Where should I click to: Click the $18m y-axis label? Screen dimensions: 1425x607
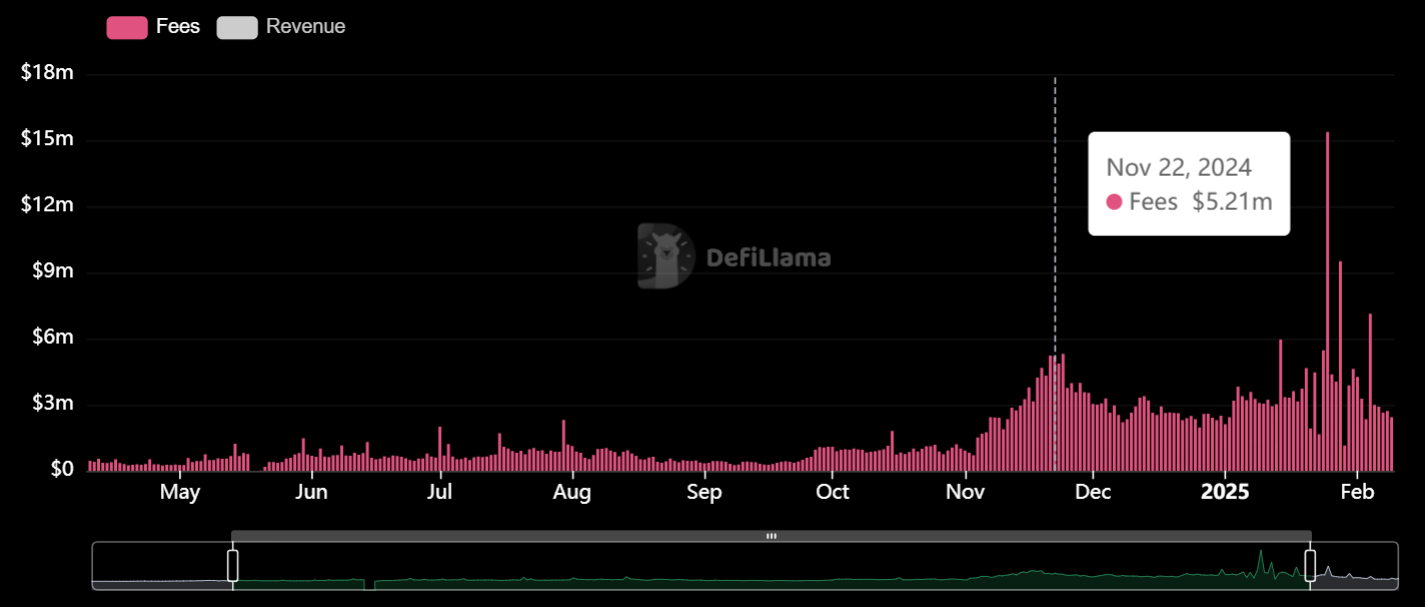(47, 73)
